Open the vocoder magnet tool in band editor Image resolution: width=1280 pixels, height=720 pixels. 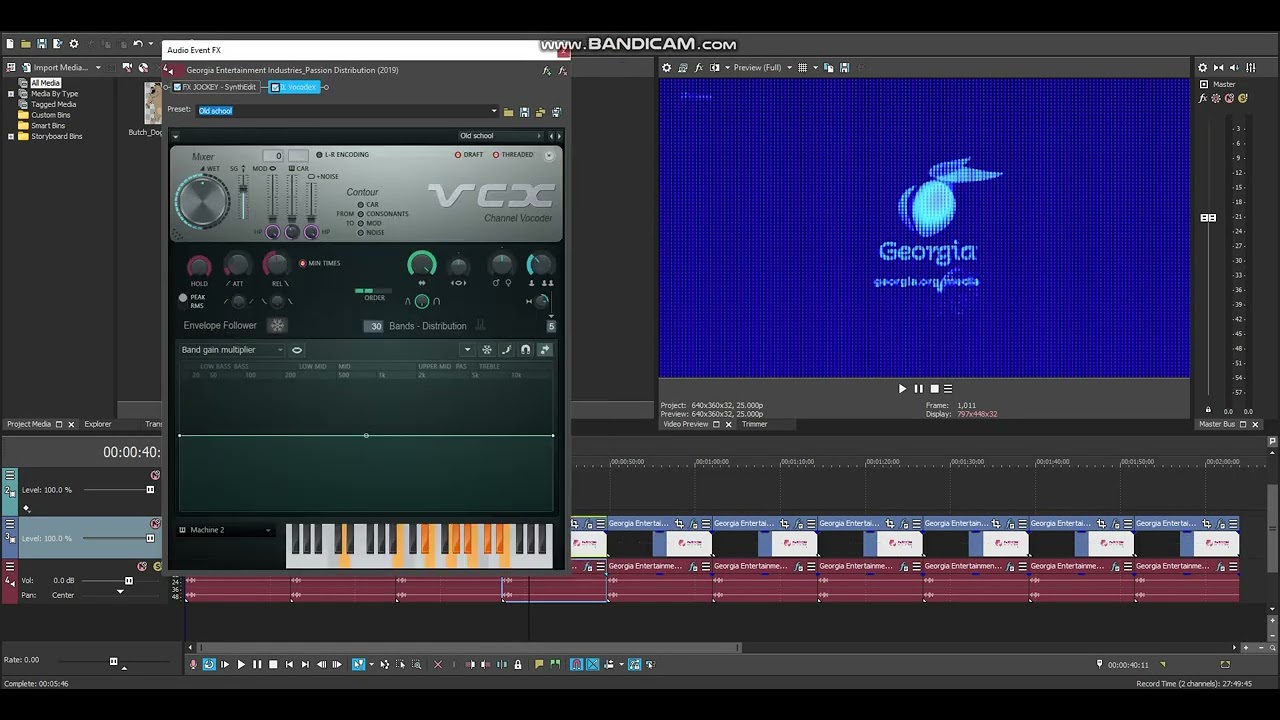click(525, 350)
